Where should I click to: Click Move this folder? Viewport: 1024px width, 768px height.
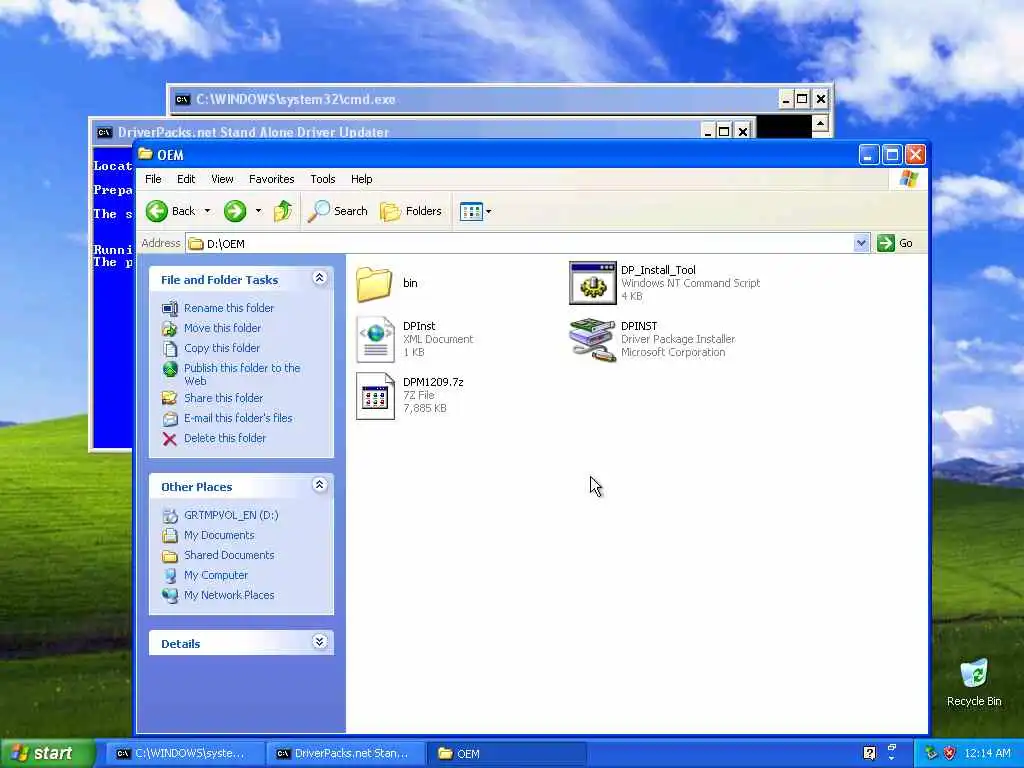(x=222, y=328)
